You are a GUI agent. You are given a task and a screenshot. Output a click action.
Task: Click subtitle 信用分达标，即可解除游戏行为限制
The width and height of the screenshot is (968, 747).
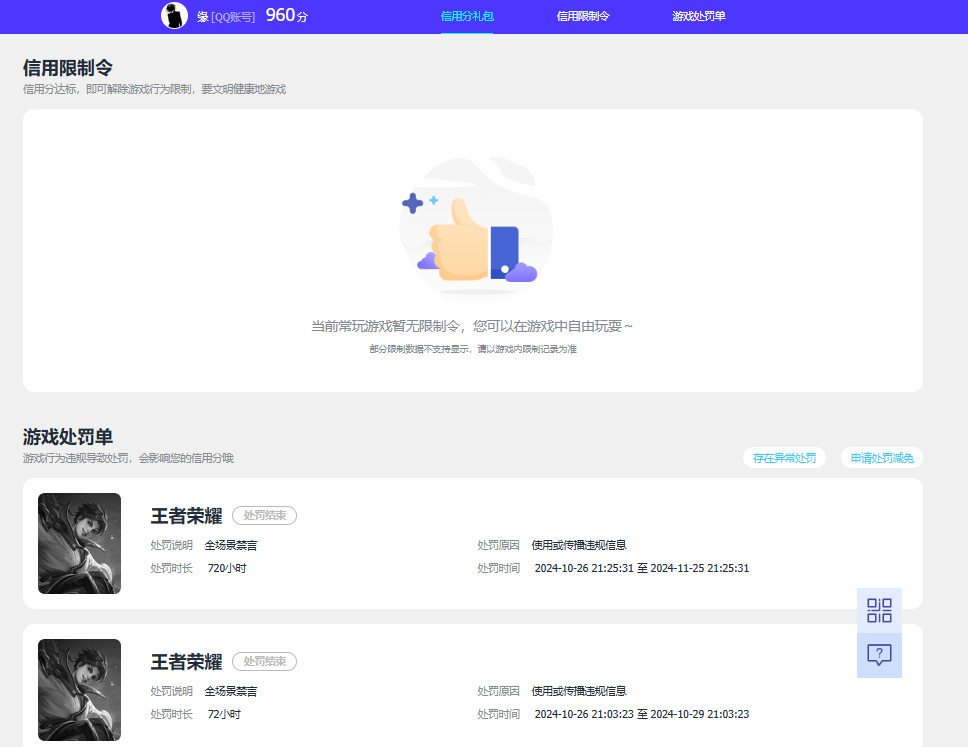154,89
